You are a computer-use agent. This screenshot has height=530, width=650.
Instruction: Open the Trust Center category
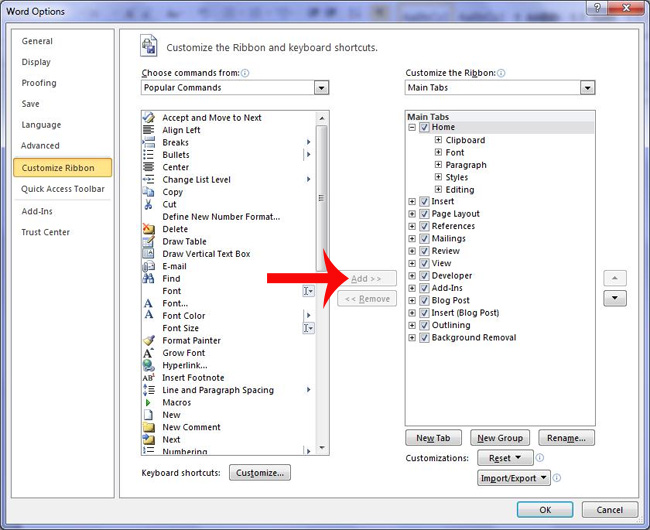click(46, 232)
